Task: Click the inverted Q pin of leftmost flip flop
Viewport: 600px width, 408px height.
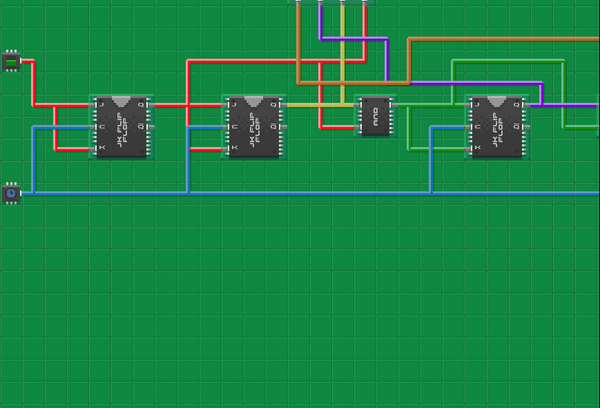Action: [152, 127]
